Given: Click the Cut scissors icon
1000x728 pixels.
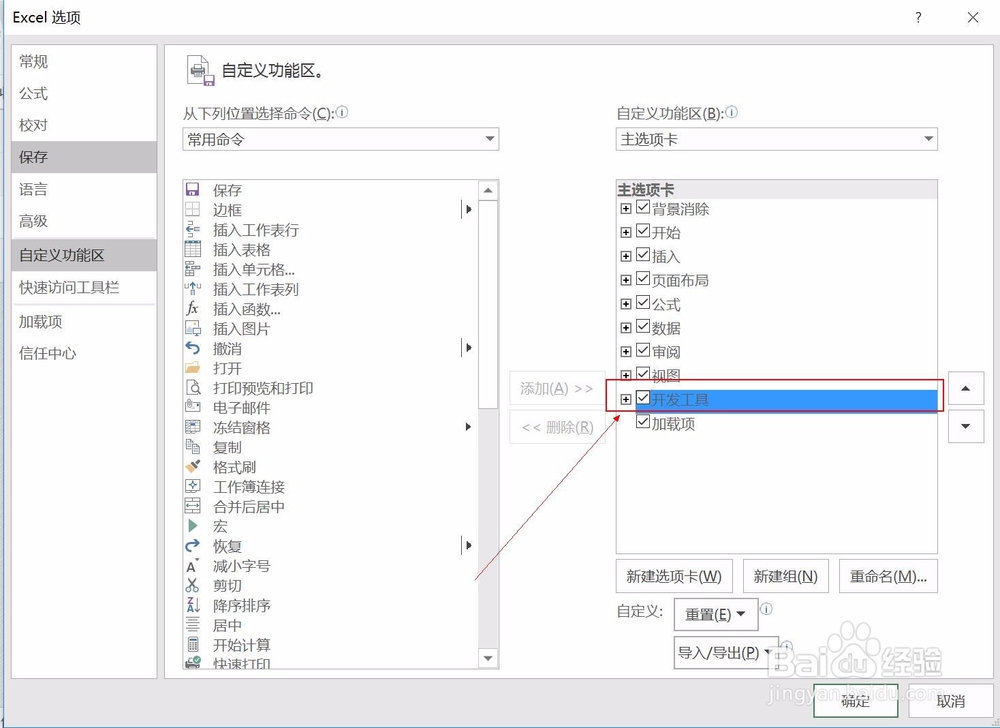Looking at the screenshot, I should tap(193, 585).
